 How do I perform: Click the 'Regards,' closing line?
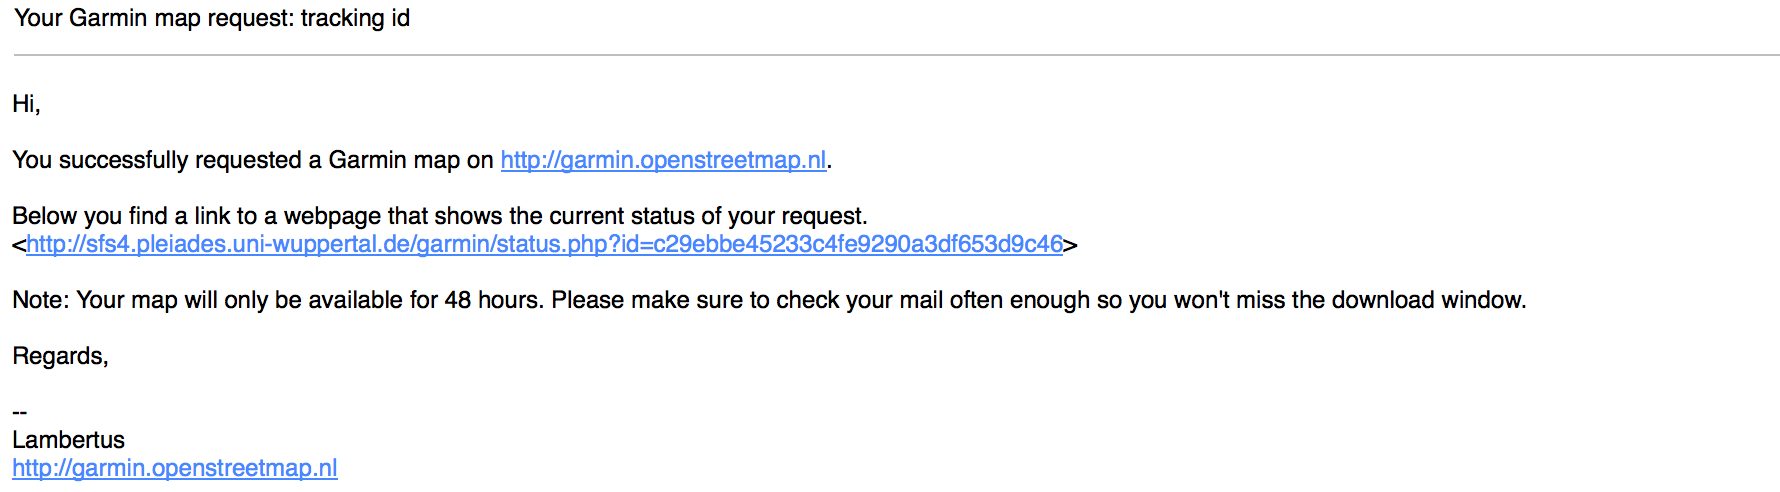pyautogui.click(x=60, y=356)
